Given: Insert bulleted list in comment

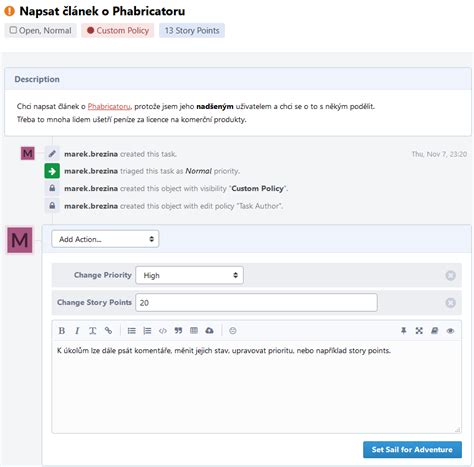Looking at the screenshot, I should pyautogui.click(x=132, y=331).
